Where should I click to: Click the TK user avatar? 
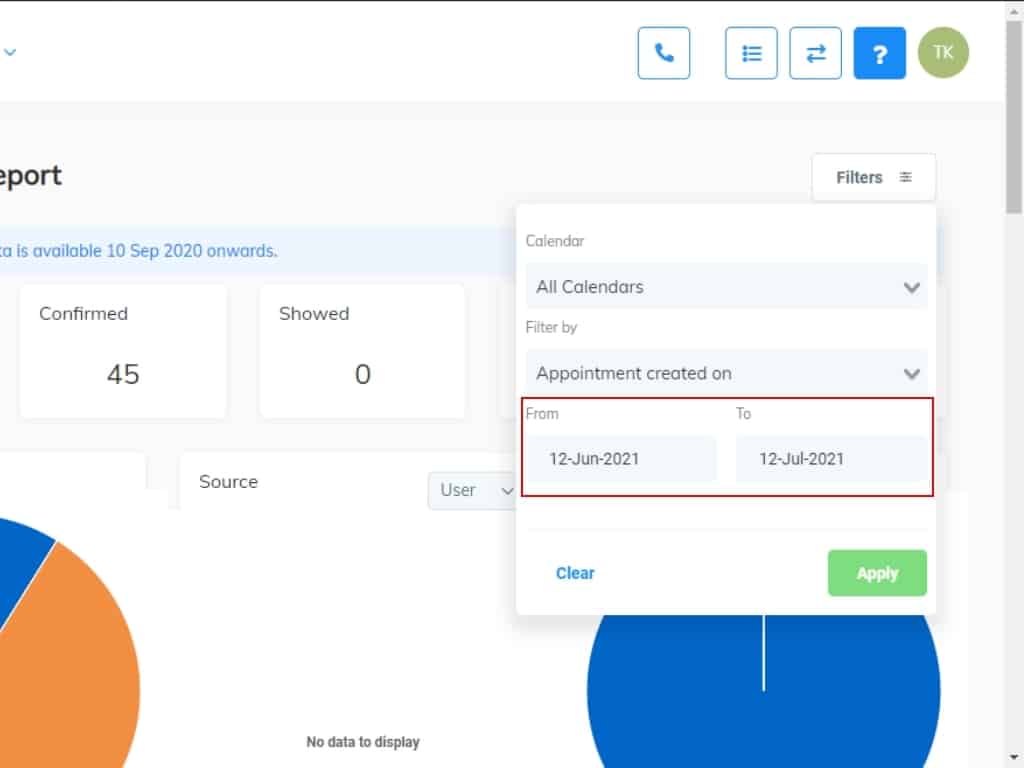click(x=943, y=53)
